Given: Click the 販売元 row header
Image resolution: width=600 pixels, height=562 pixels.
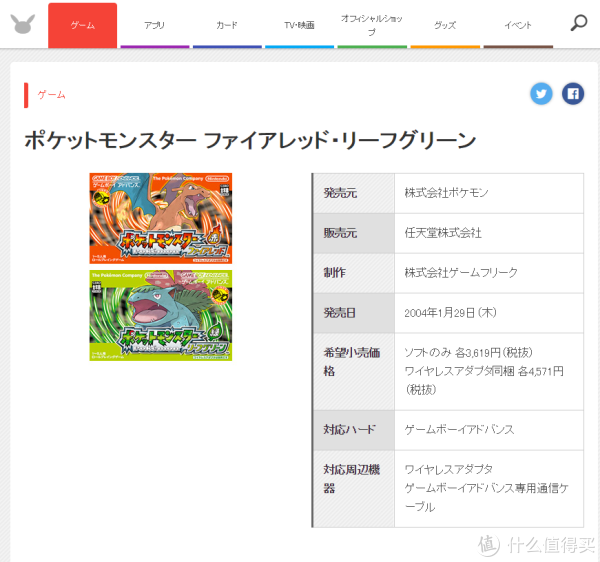Looking at the screenshot, I should click(x=354, y=233).
